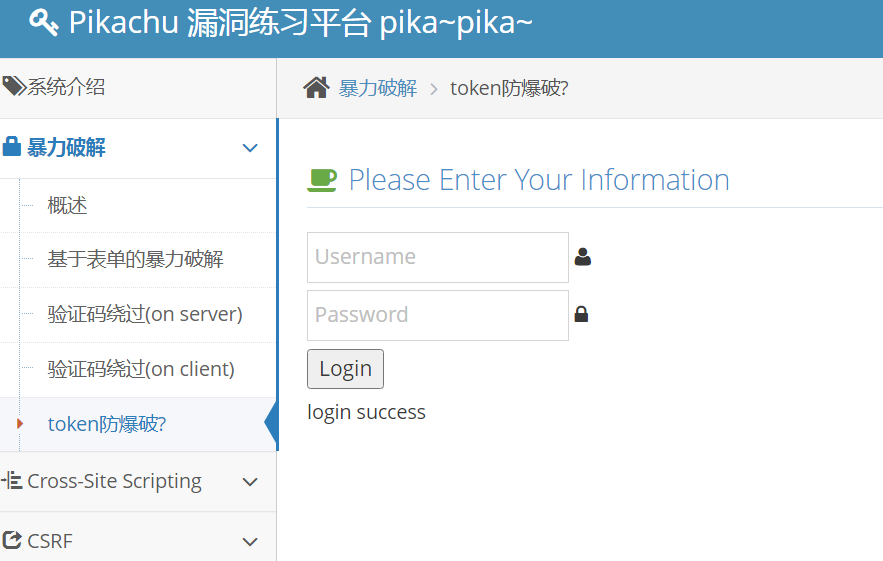The image size is (883, 561).
Task: Open the 概述 submenu item
Action: click(x=68, y=206)
